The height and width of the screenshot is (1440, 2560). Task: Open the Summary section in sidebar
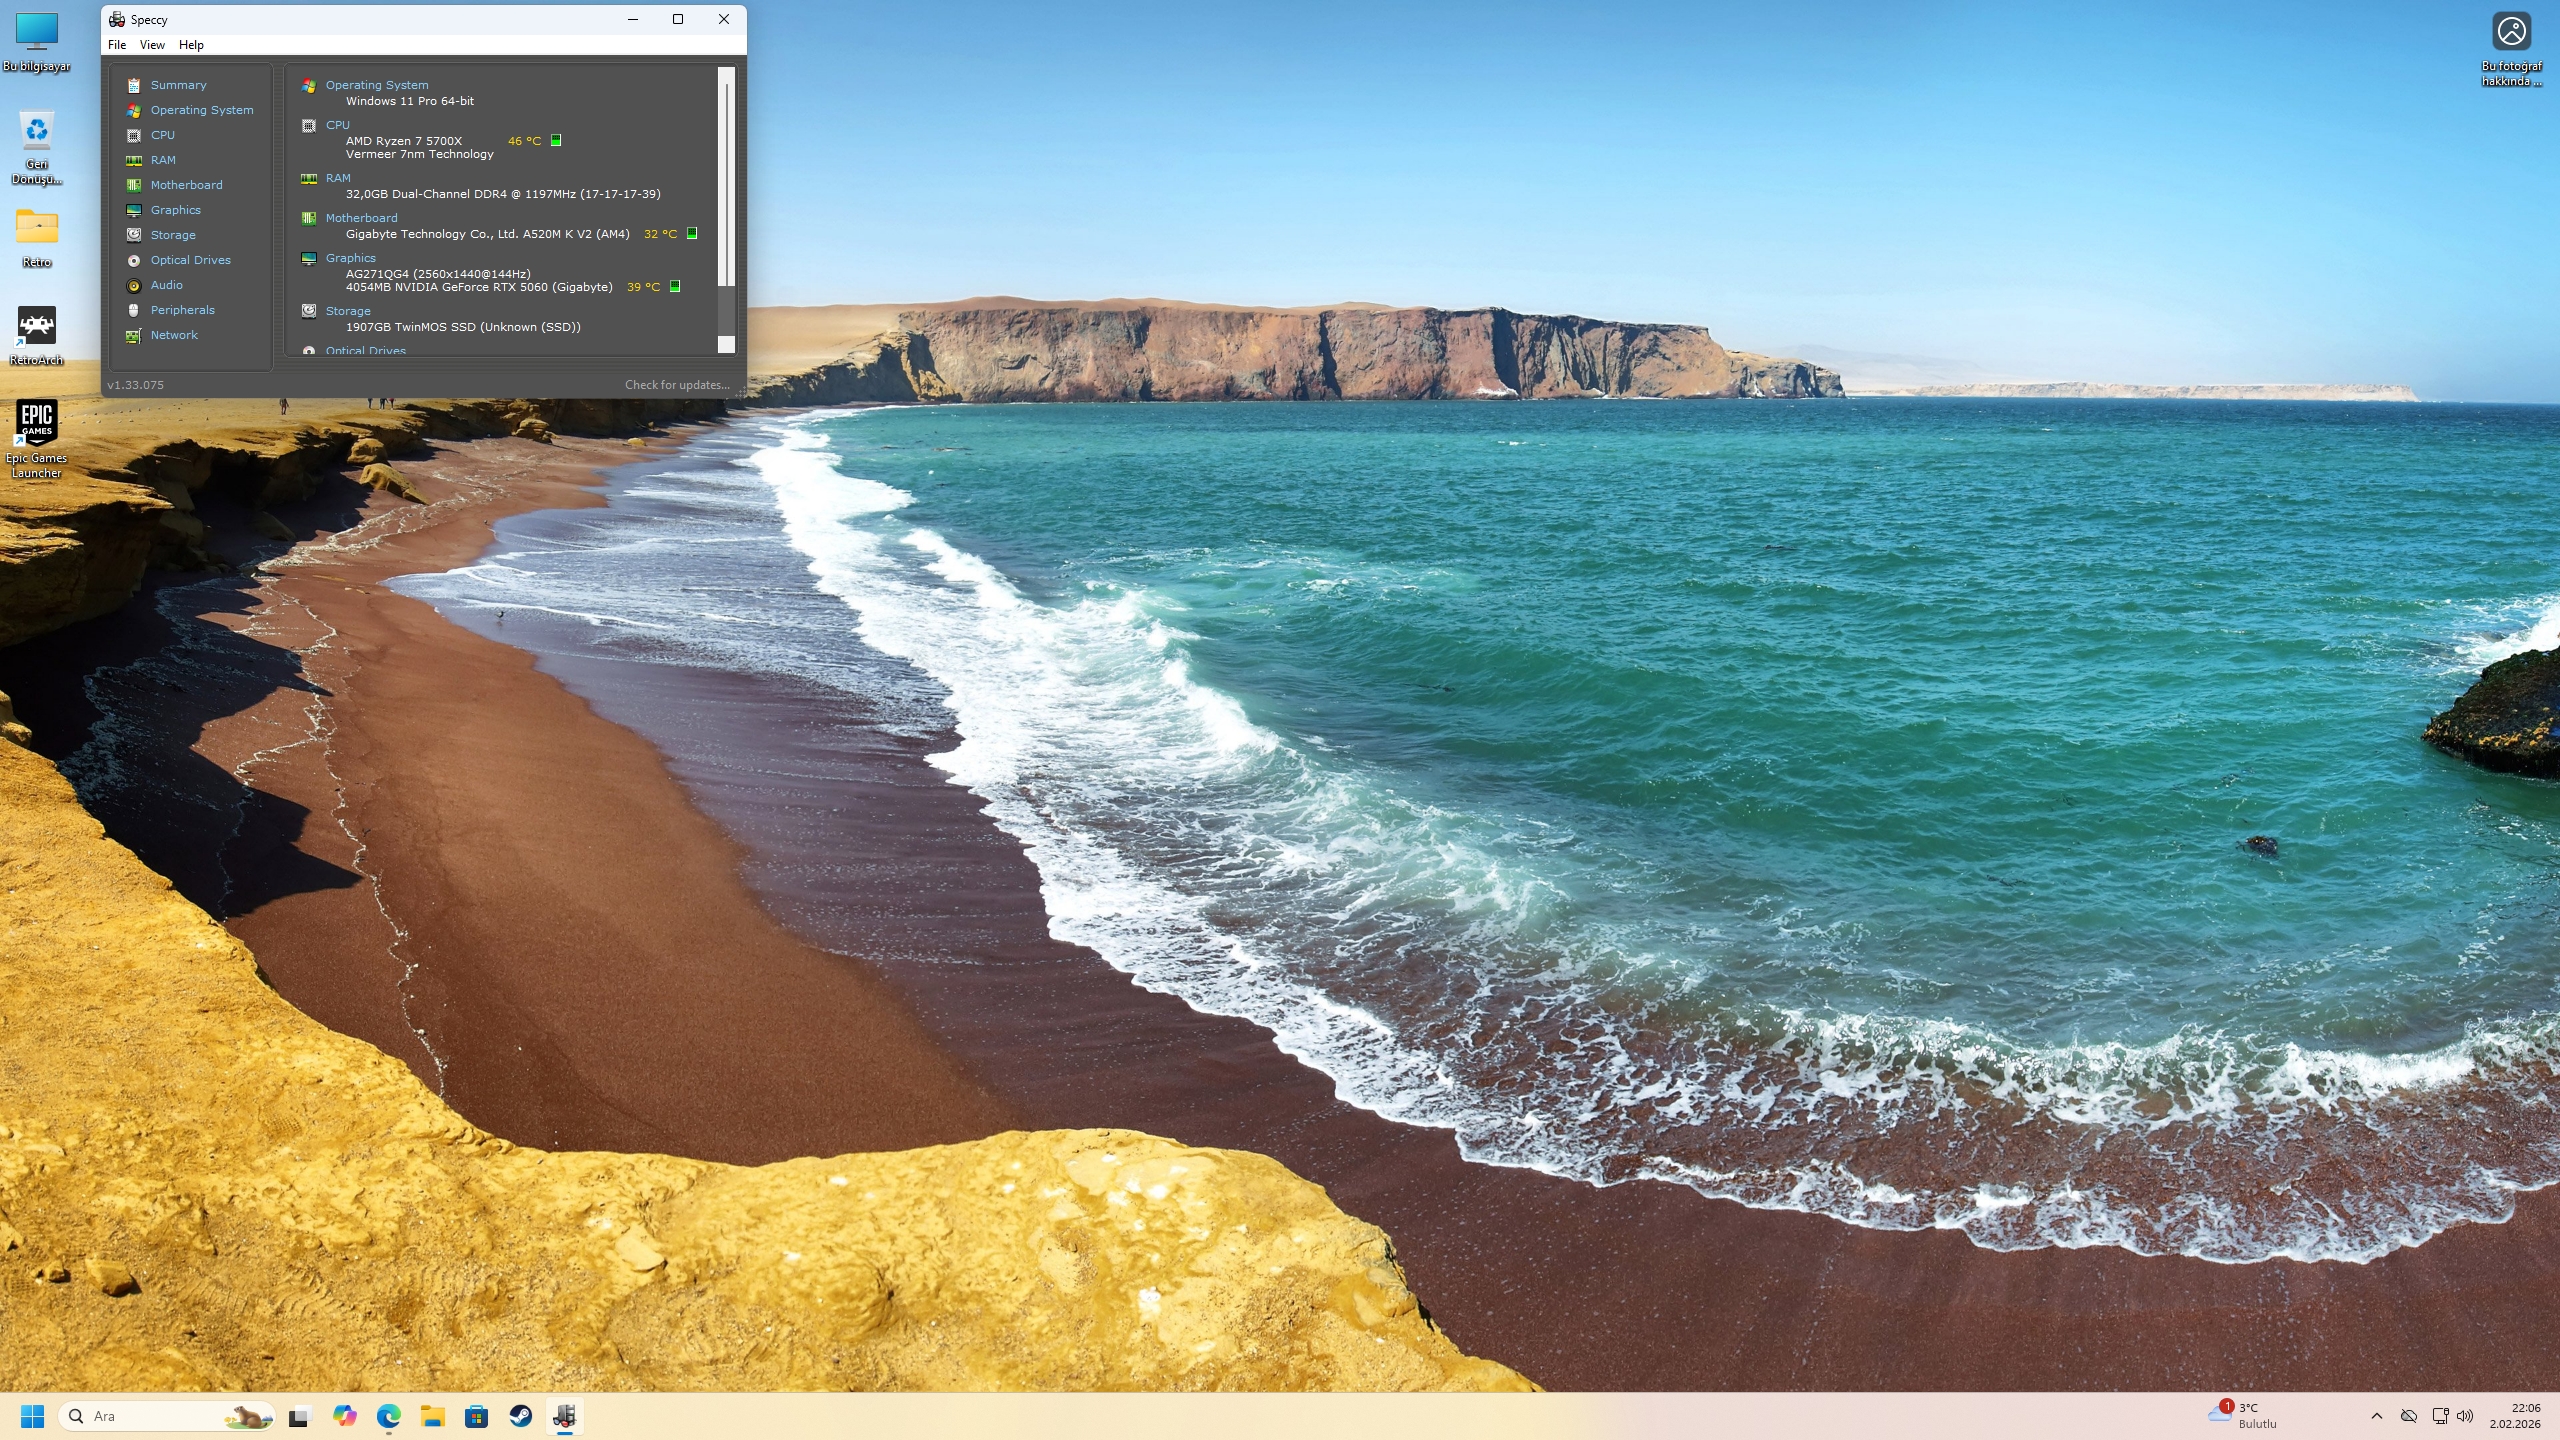coord(178,85)
